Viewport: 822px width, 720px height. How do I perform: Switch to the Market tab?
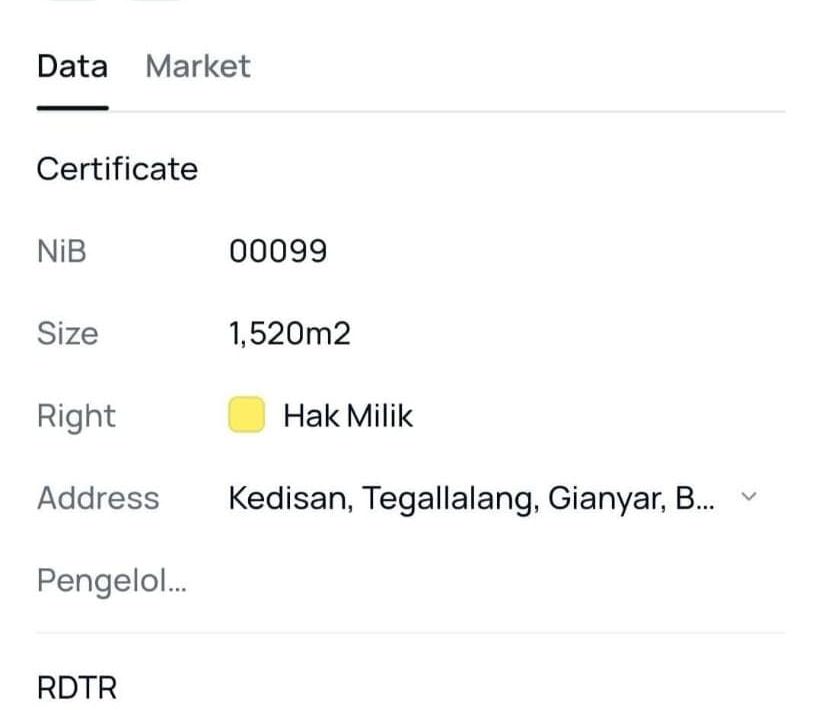tap(197, 67)
